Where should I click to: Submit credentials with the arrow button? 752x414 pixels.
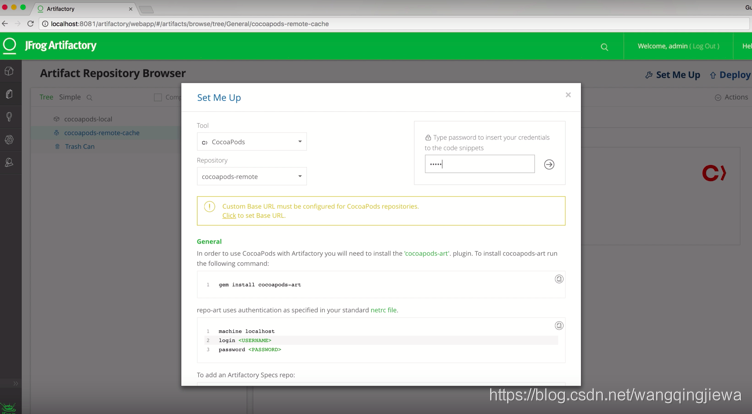coord(549,165)
